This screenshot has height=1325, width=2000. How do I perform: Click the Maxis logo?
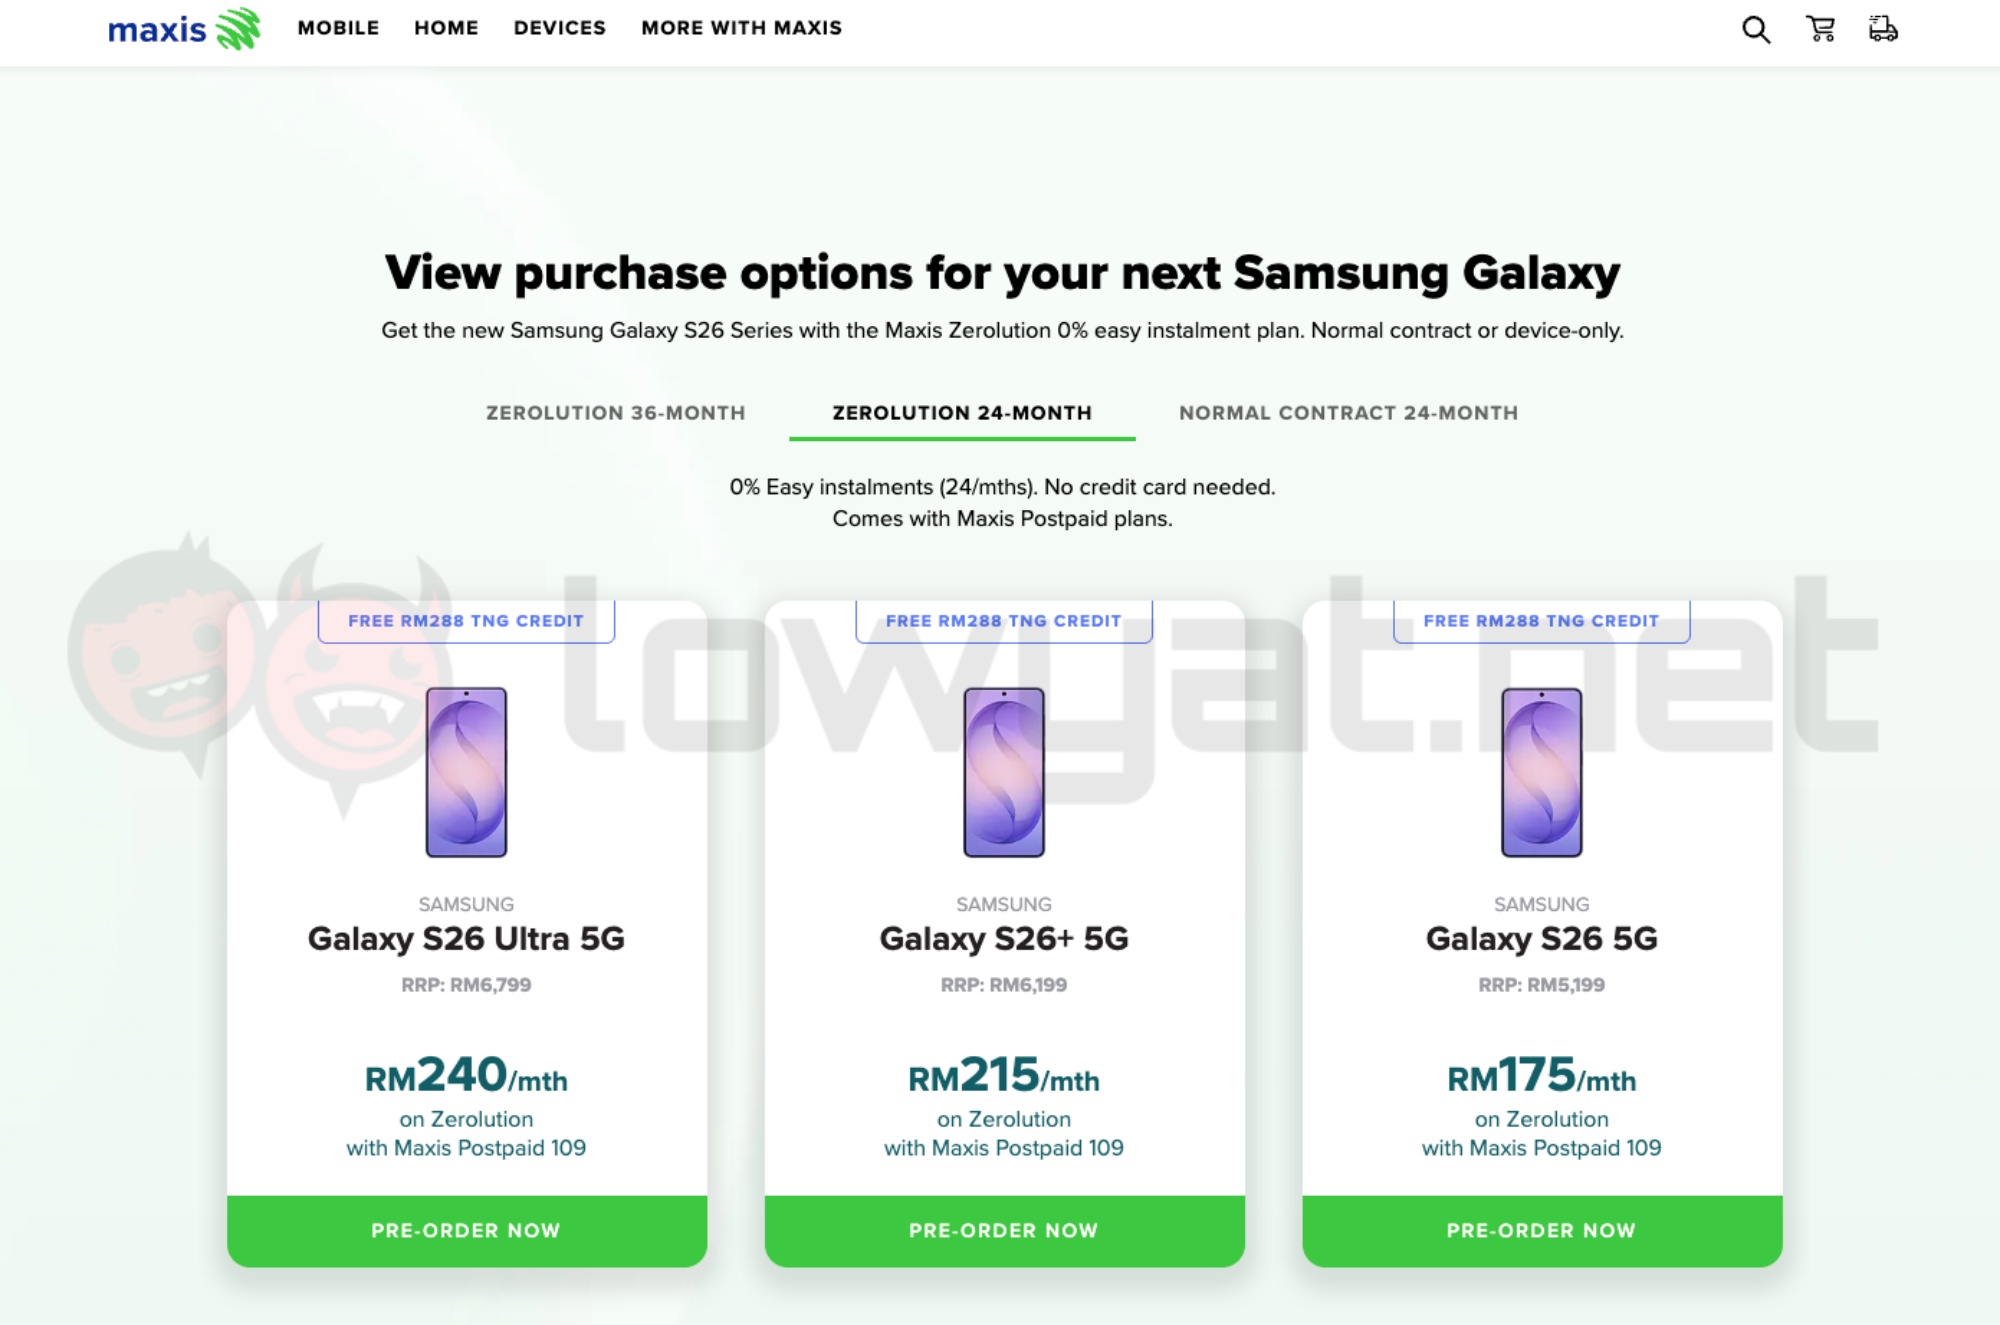[x=184, y=29]
